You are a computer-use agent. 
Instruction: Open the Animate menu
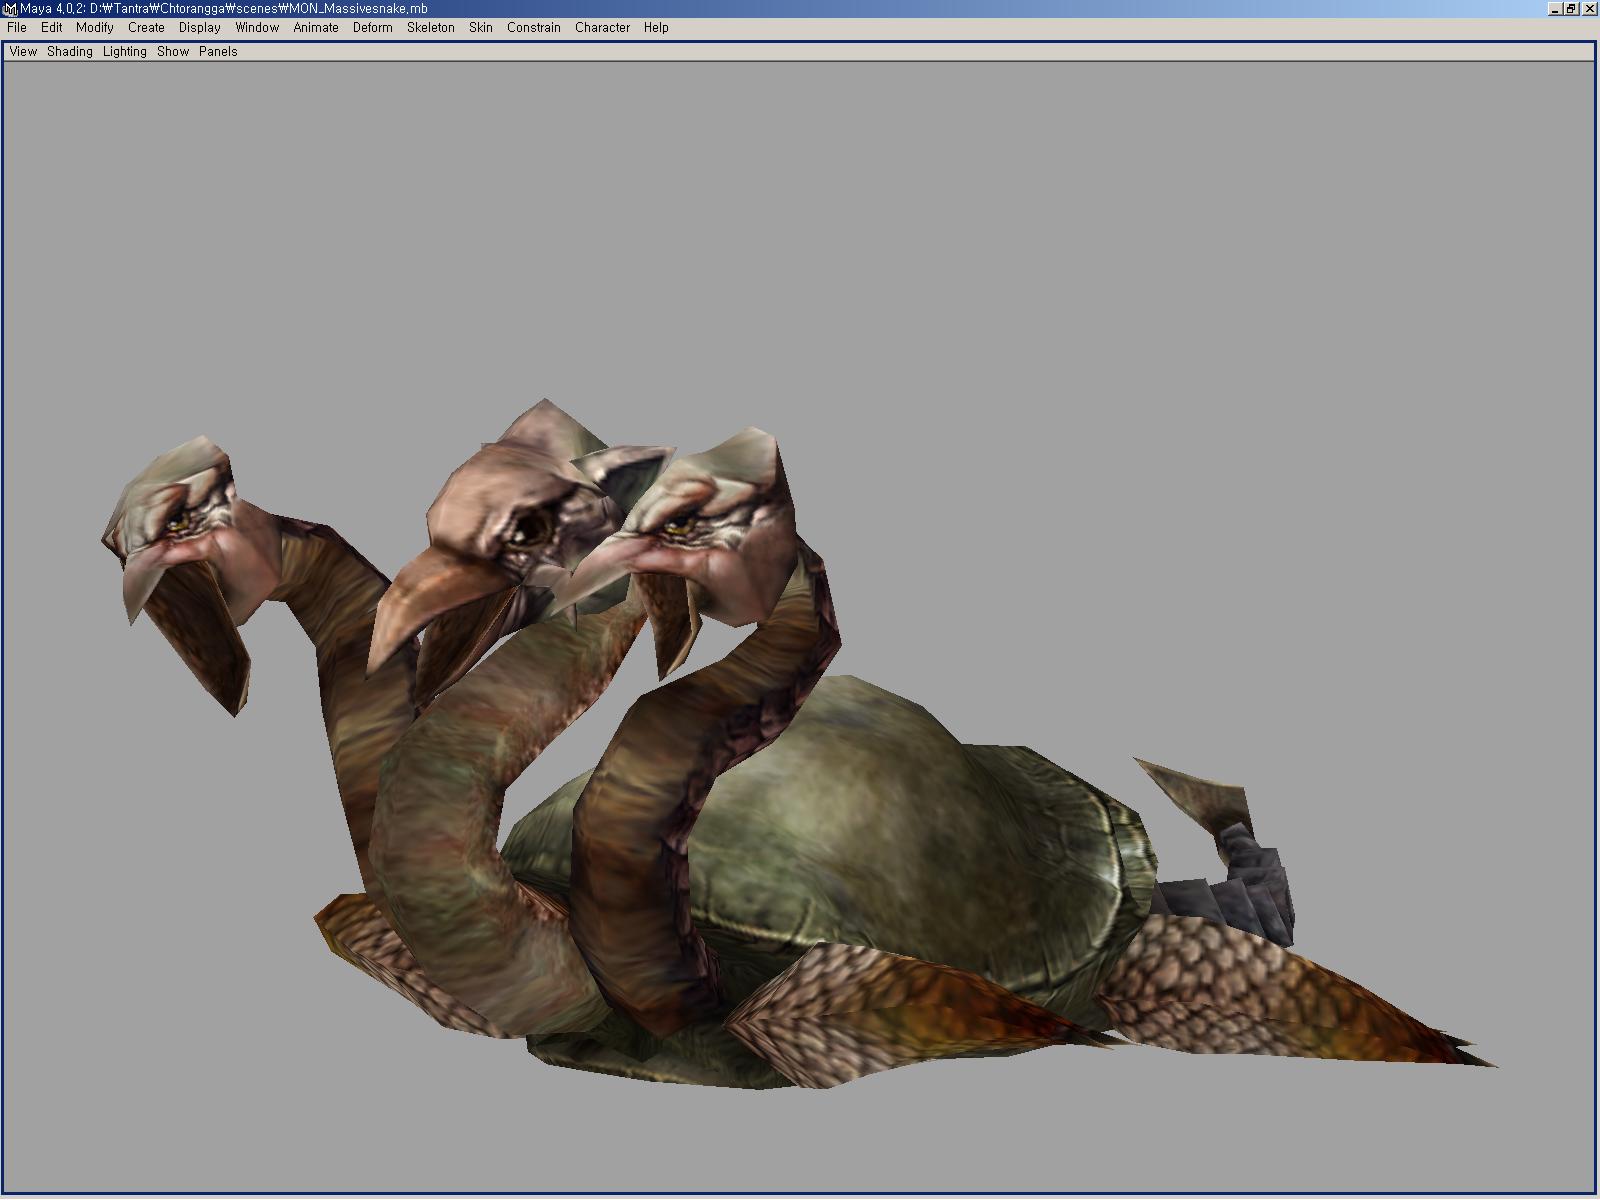316,28
